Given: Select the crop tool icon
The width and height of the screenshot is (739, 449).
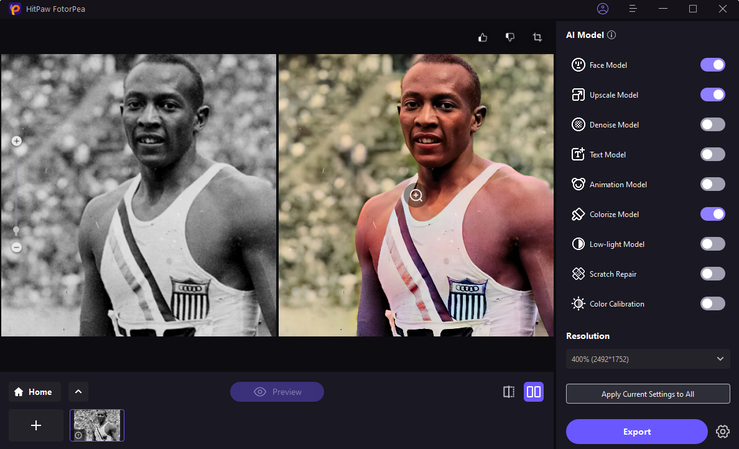Looking at the screenshot, I should pyautogui.click(x=537, y=37).
